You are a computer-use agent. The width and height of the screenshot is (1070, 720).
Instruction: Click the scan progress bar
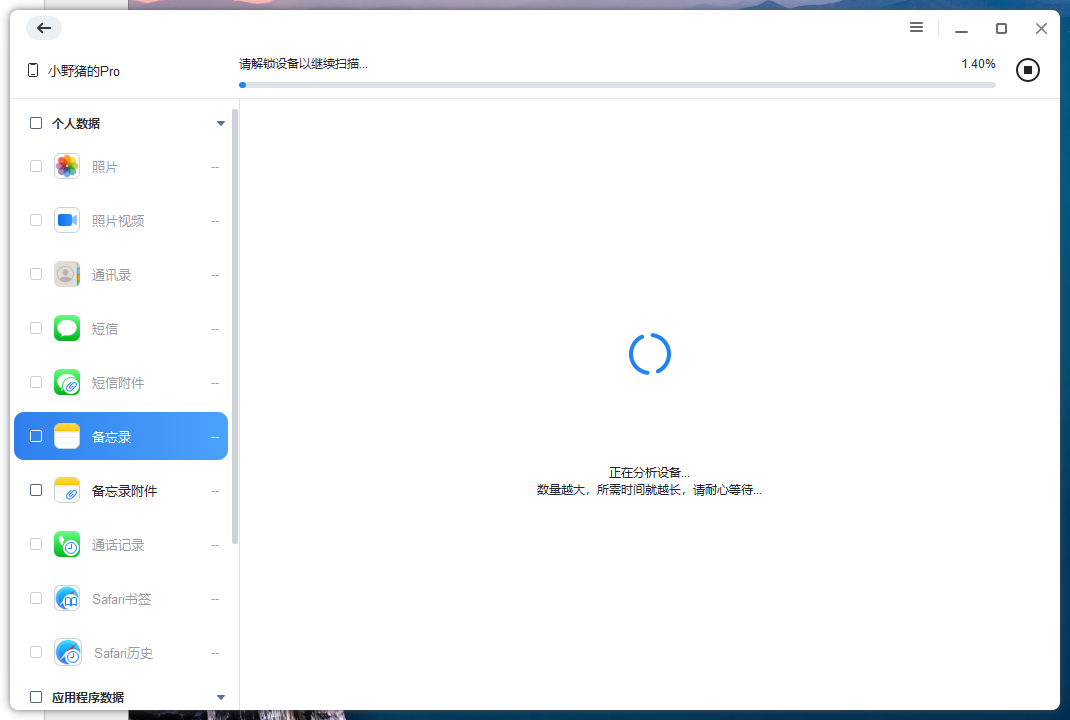coord(618,85)
